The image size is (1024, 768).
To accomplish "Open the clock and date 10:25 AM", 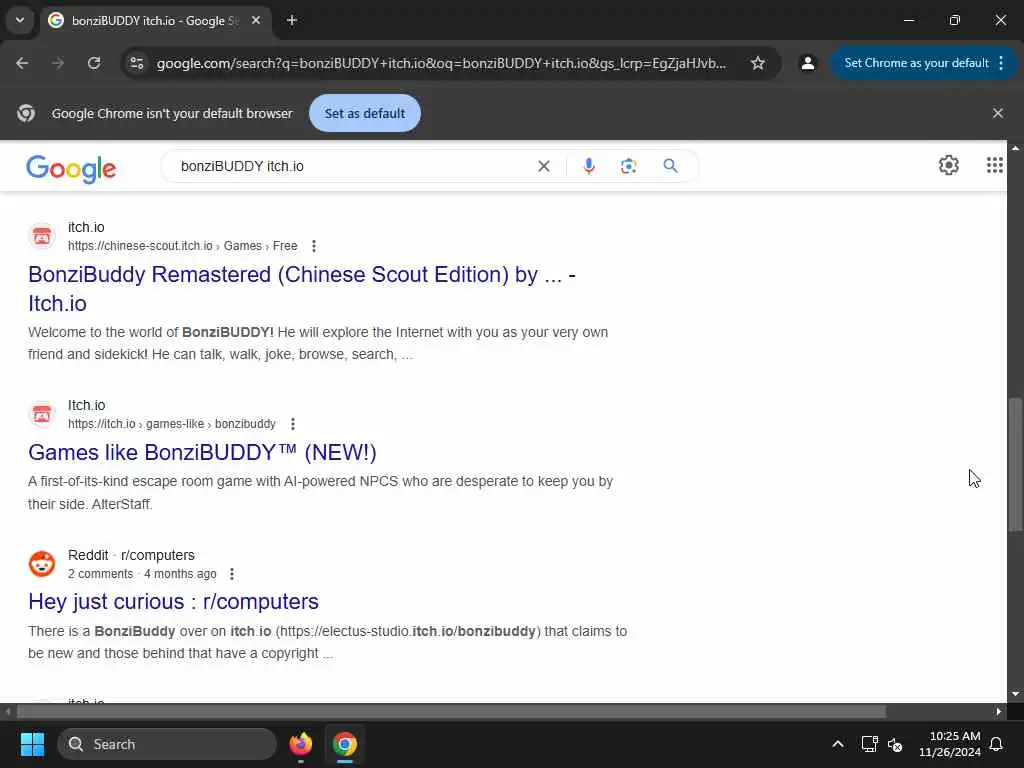I will pyautogui.click(x=950, y=744).
